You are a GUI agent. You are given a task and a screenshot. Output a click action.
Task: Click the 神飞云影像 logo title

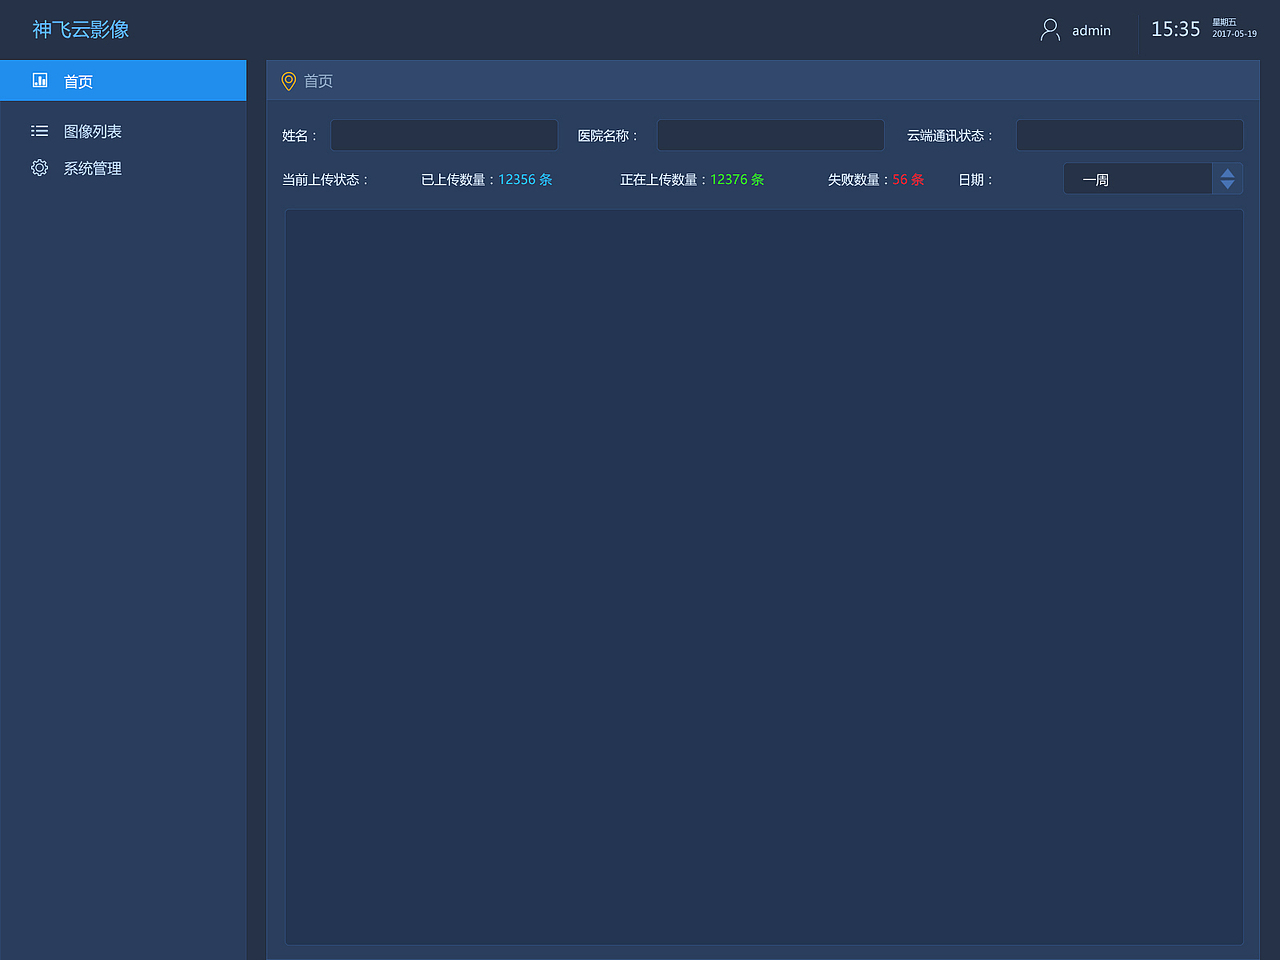[81, 30]
